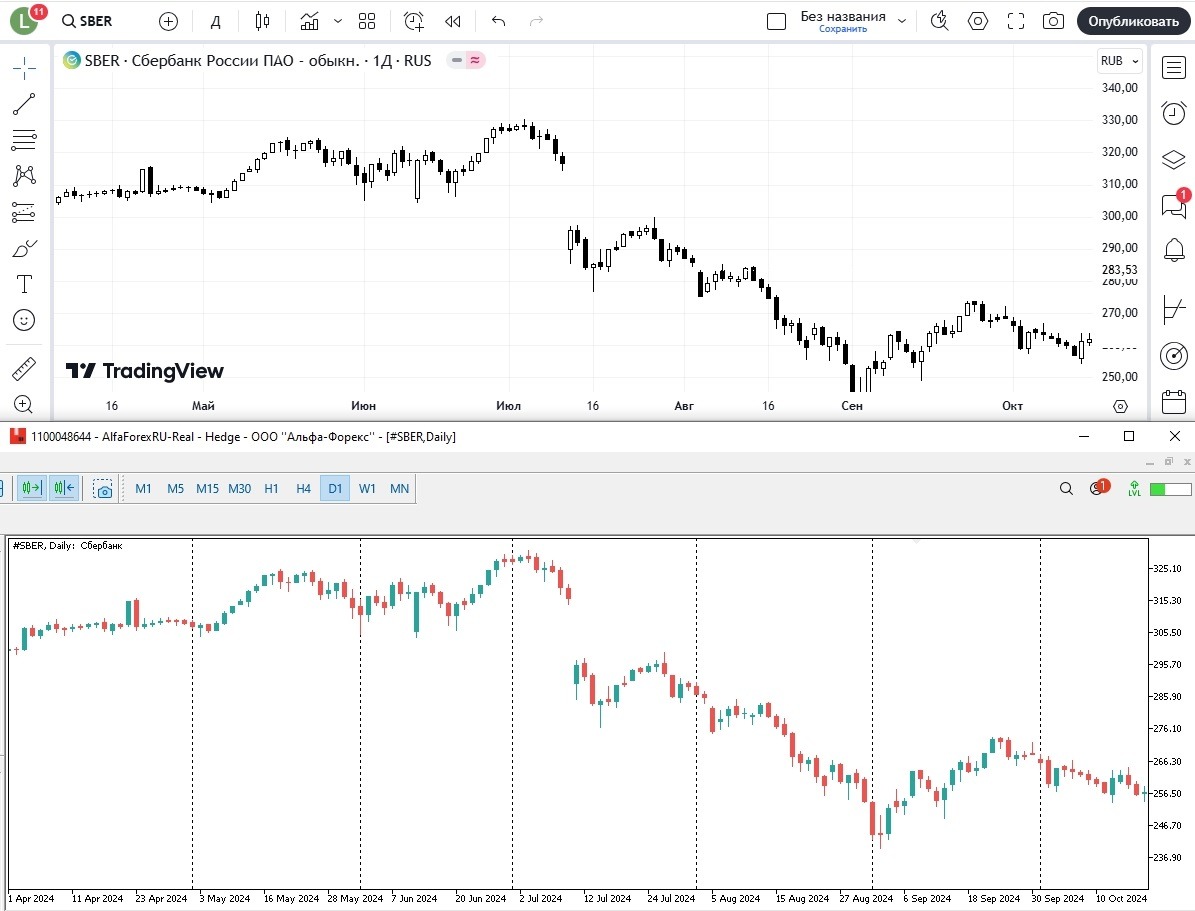Open the watchlist panel icon
Screen dimensions: 1195x911
[x=1174, y=68]
